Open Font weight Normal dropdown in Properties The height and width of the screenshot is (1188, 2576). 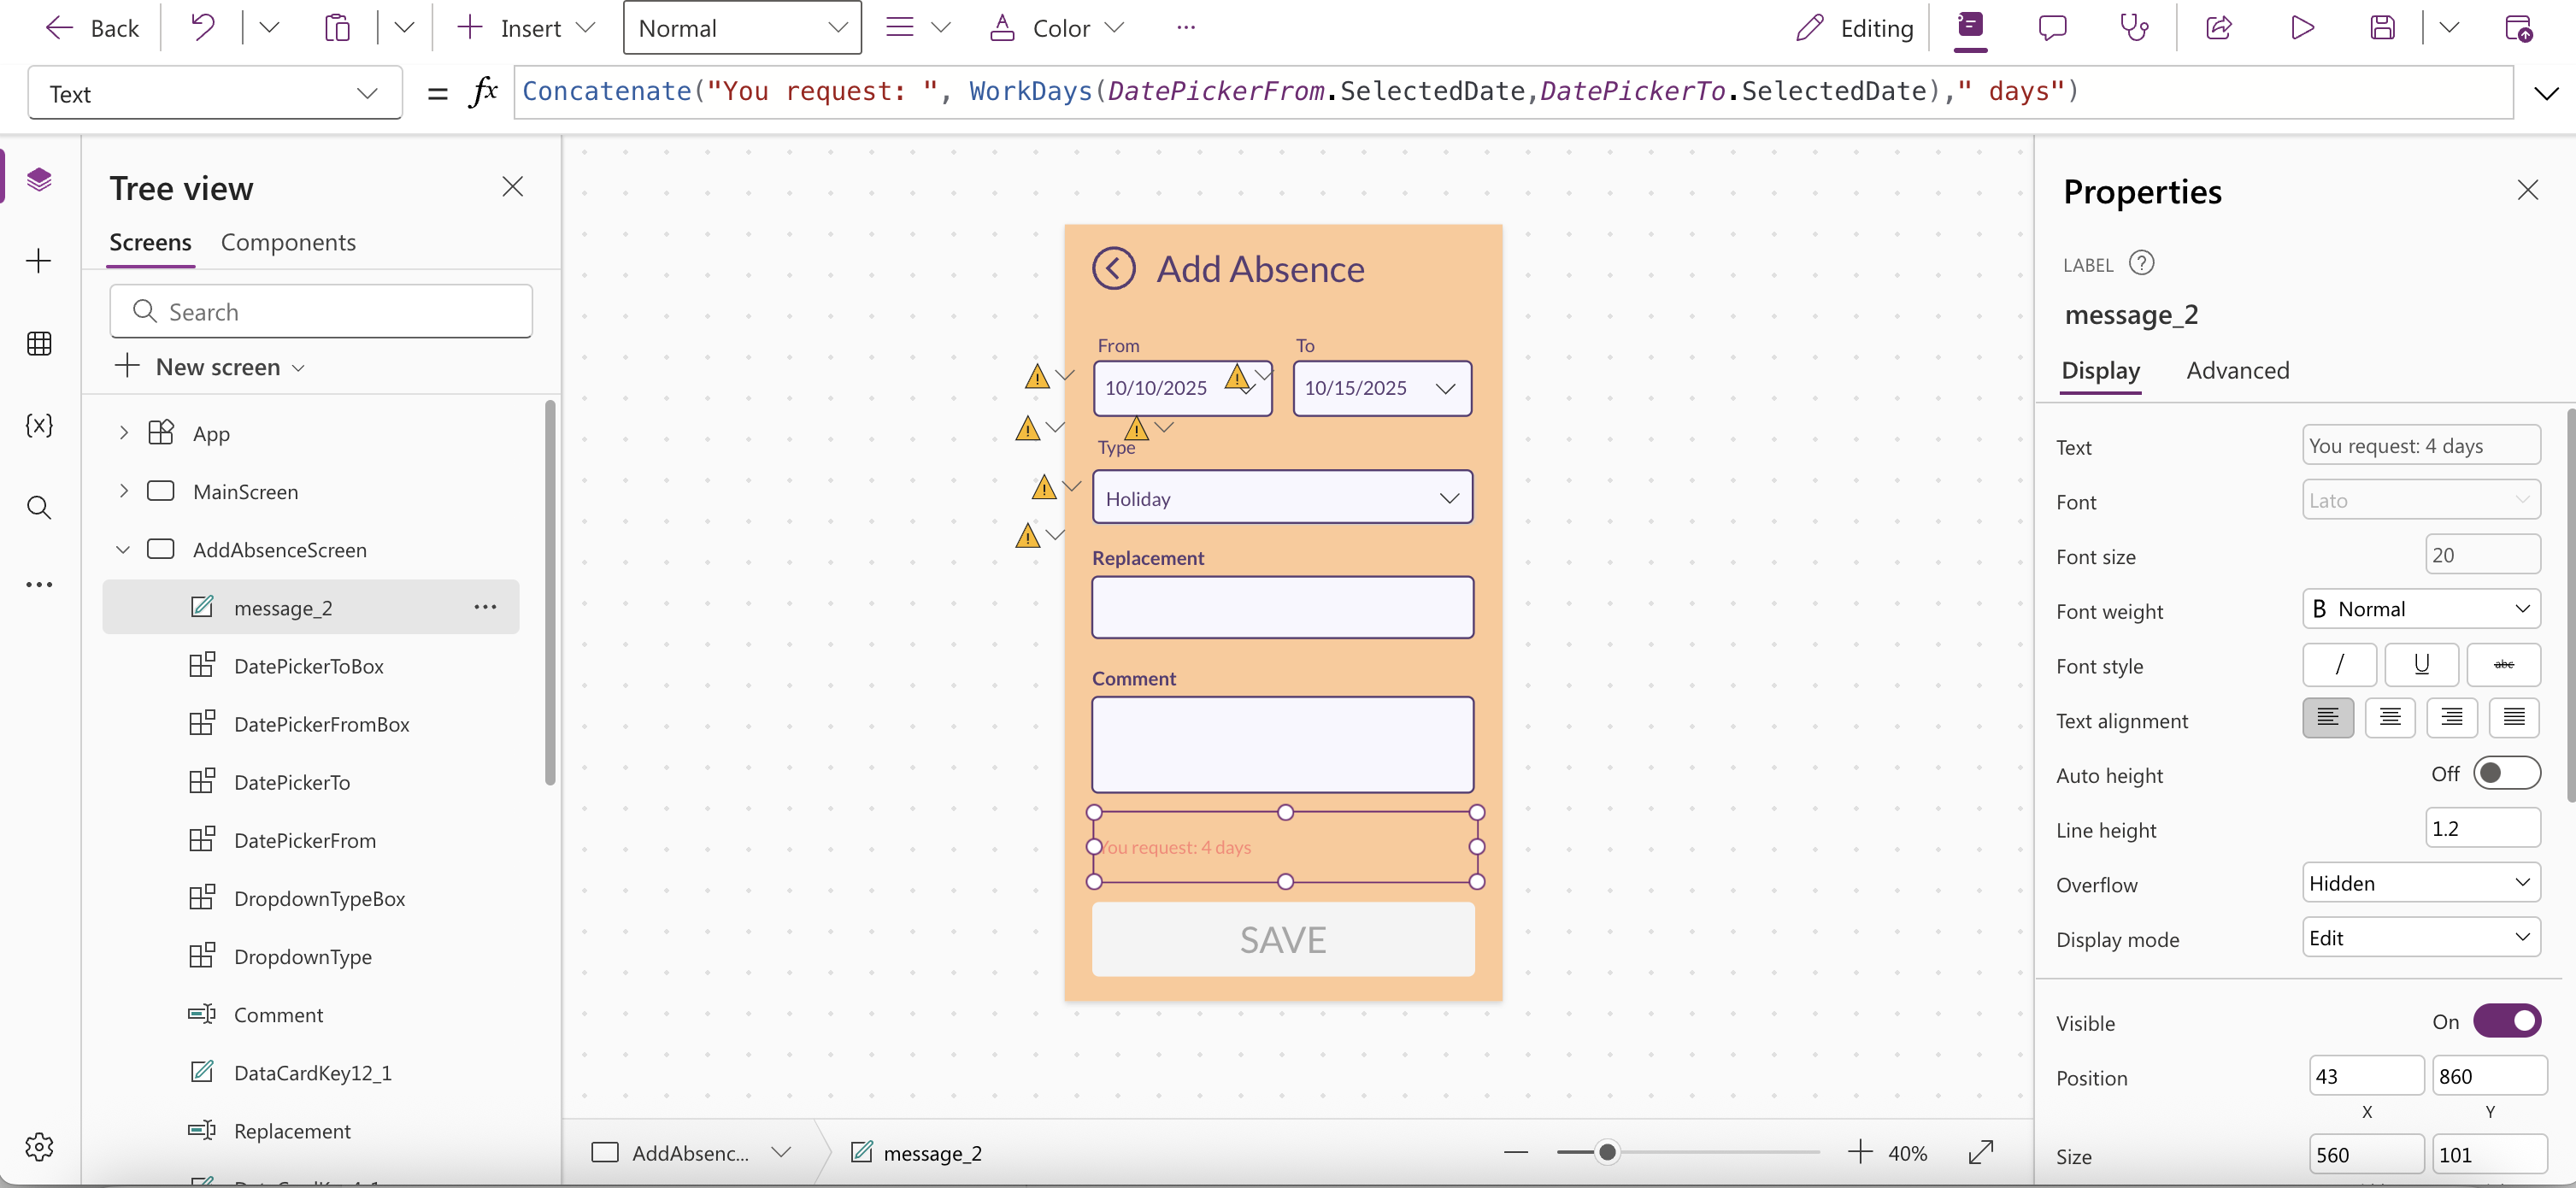[2421, 609]
